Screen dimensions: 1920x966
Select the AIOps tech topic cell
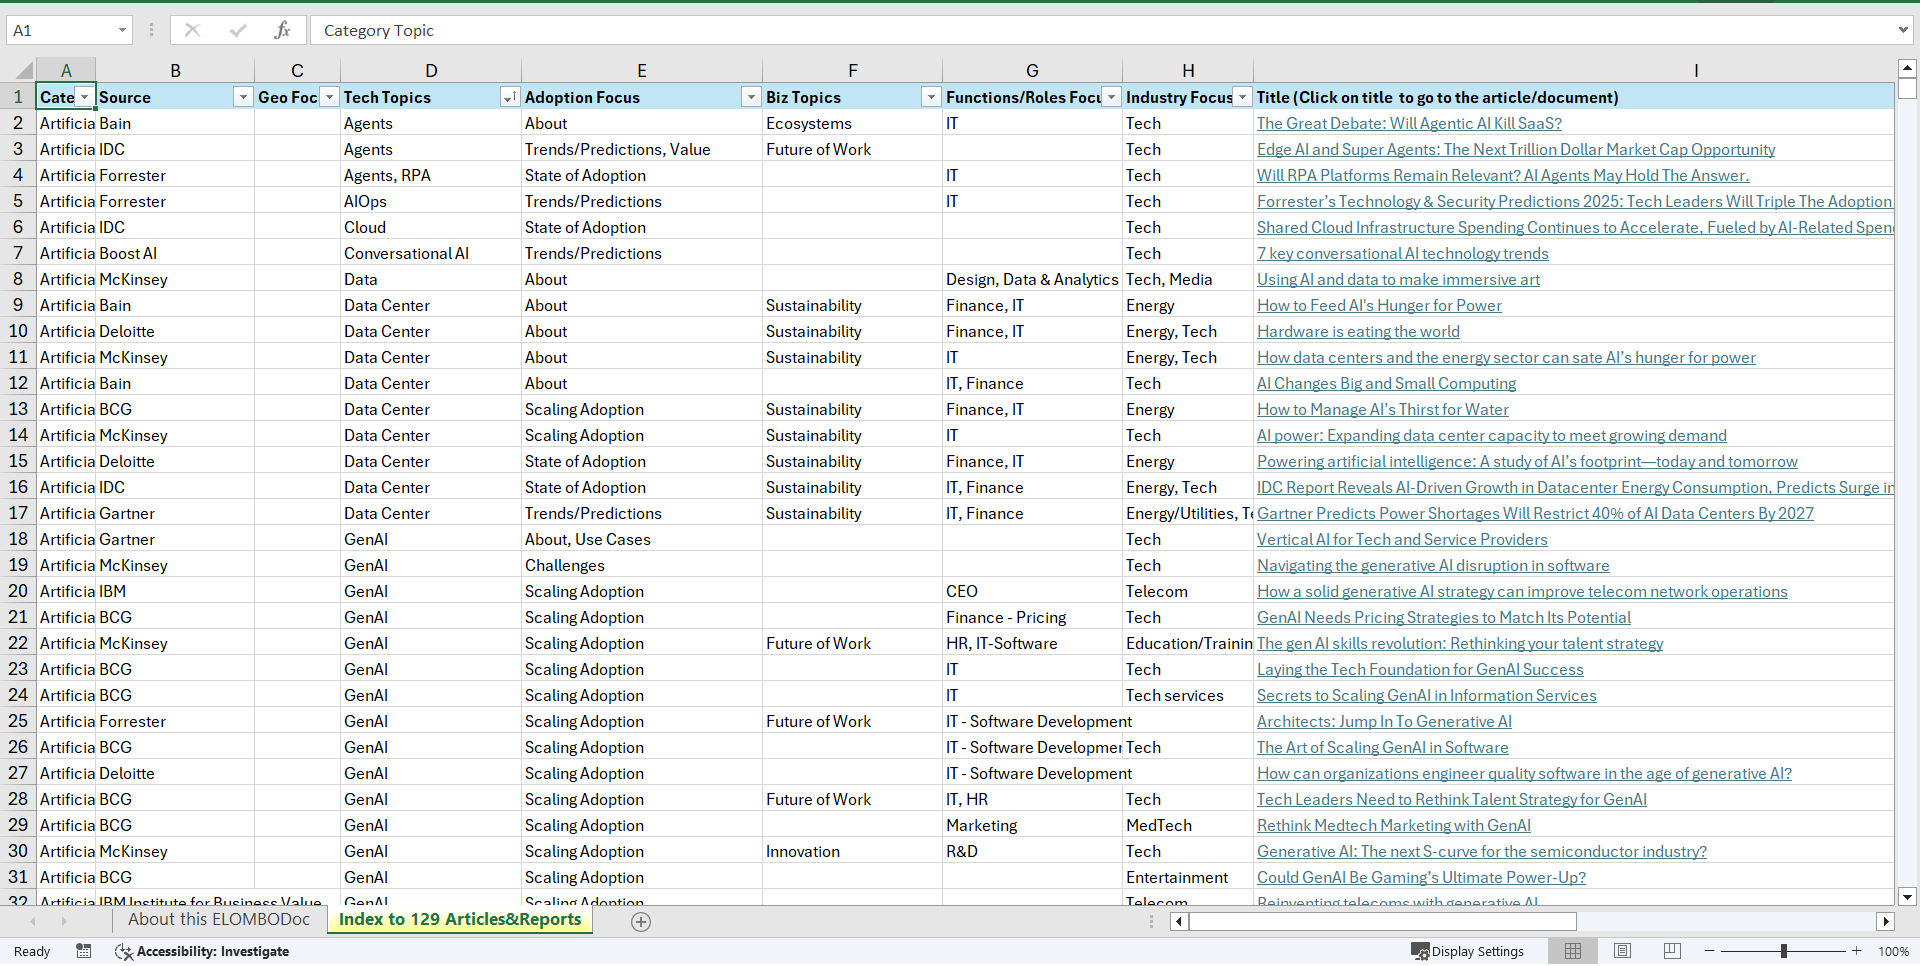tap(430, 201)
